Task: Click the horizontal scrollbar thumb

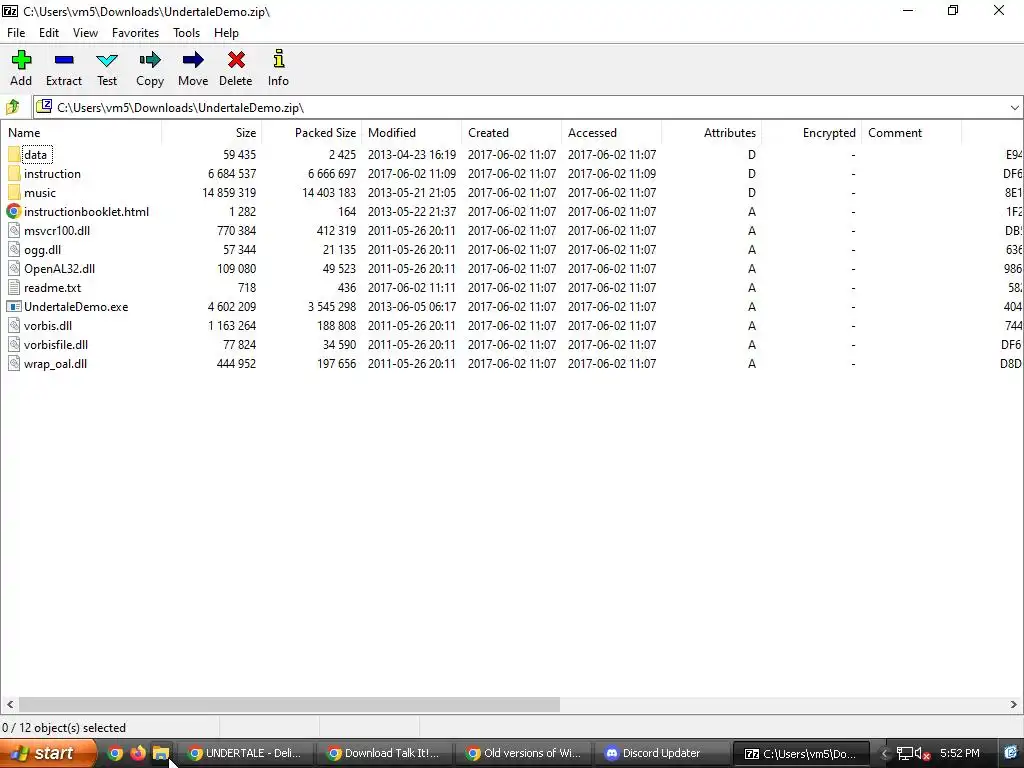Action: click(x=289, y=705)
